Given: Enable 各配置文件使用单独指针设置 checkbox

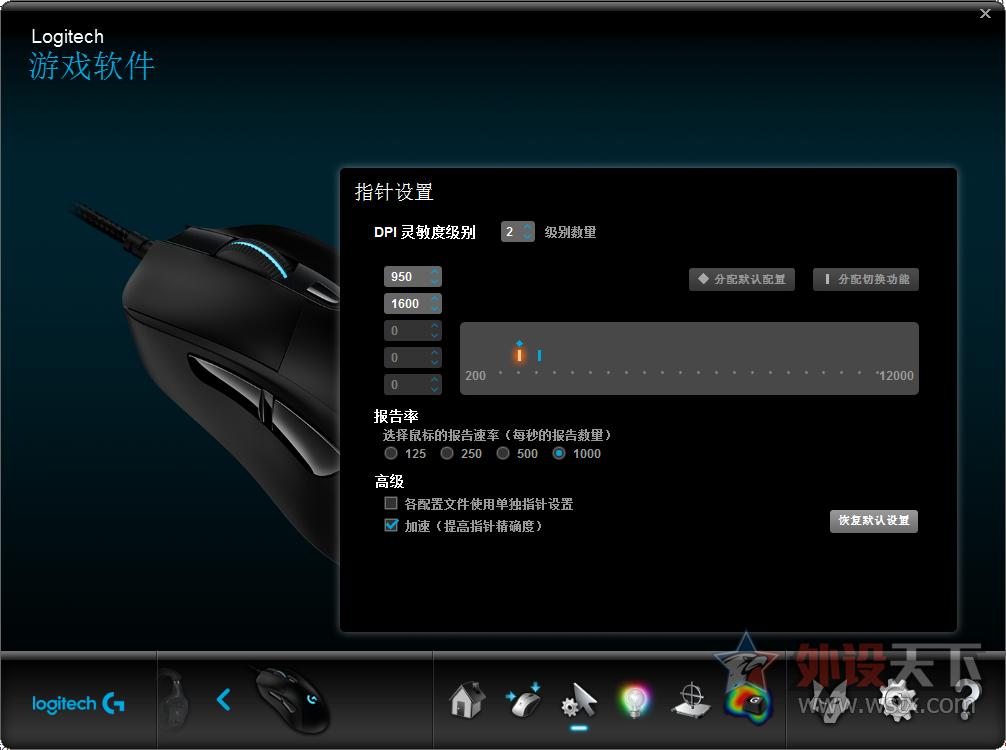Looking at the screenshot, I should 391,503.
